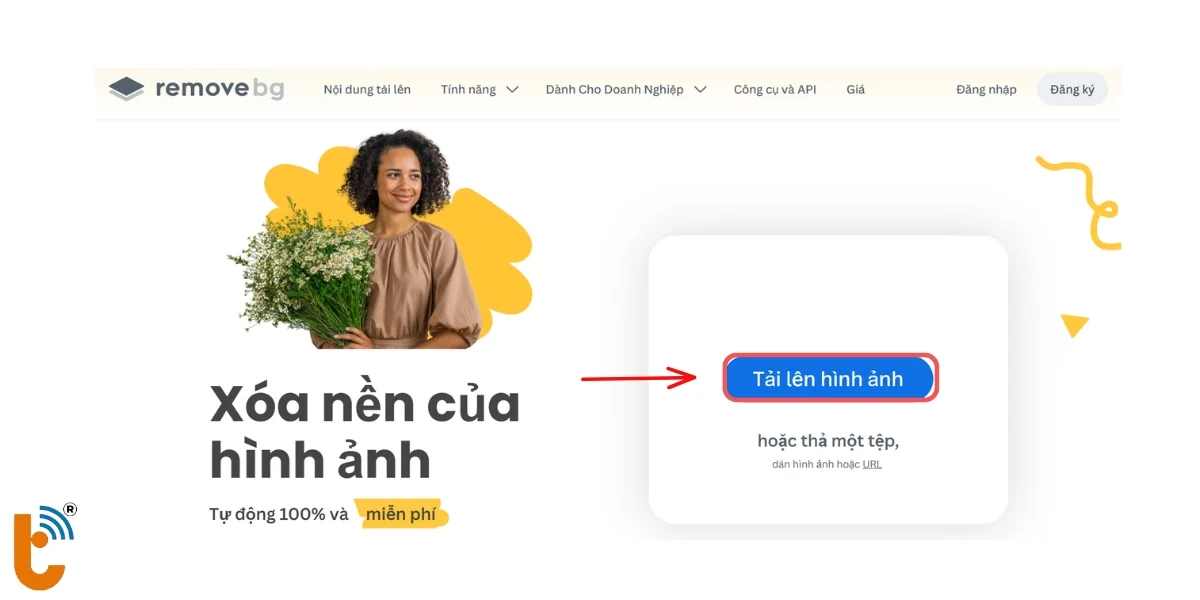Click the yellow triangle decoration icon
The width and height of the screenshot is (1200, 600).
tap(1074, 325)
